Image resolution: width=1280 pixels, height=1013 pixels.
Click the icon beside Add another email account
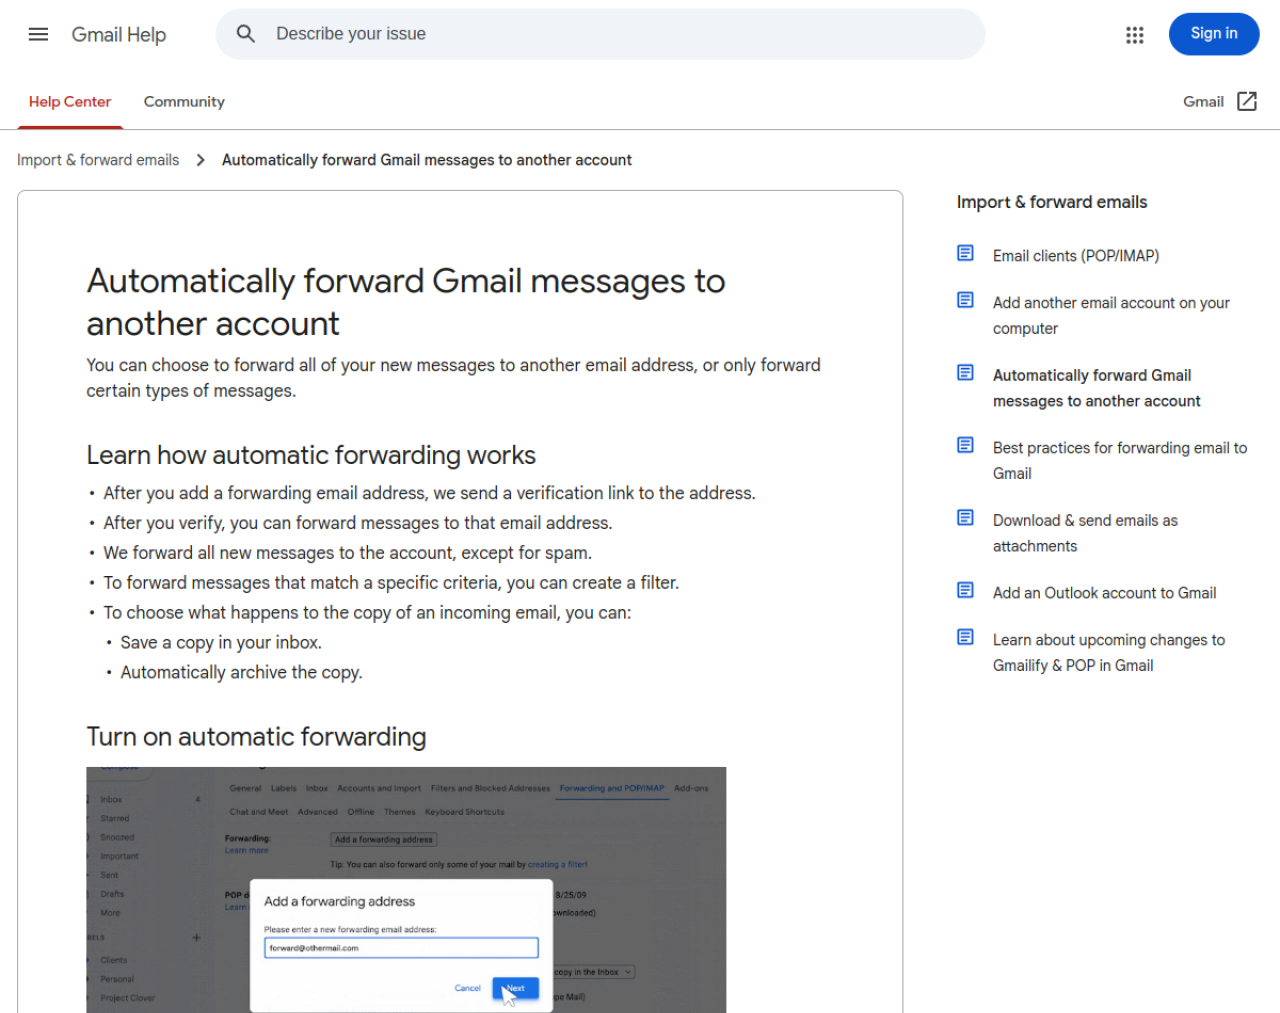[x=965, y=300]
